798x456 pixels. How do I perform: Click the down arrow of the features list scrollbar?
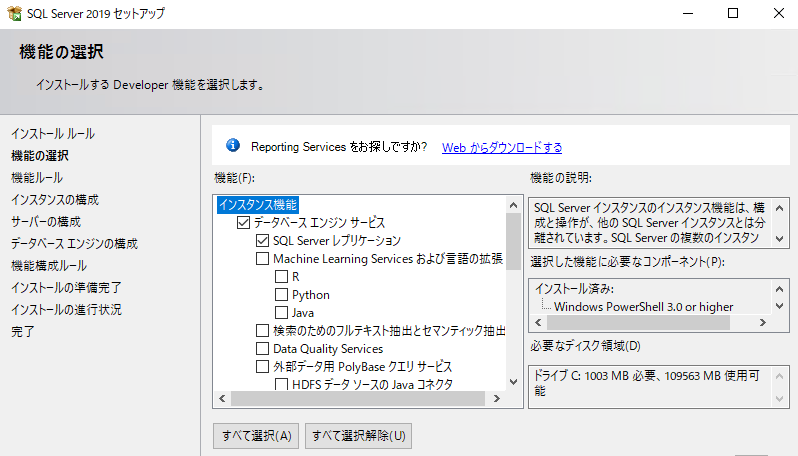pyautogui.click(x=514, y=382)
